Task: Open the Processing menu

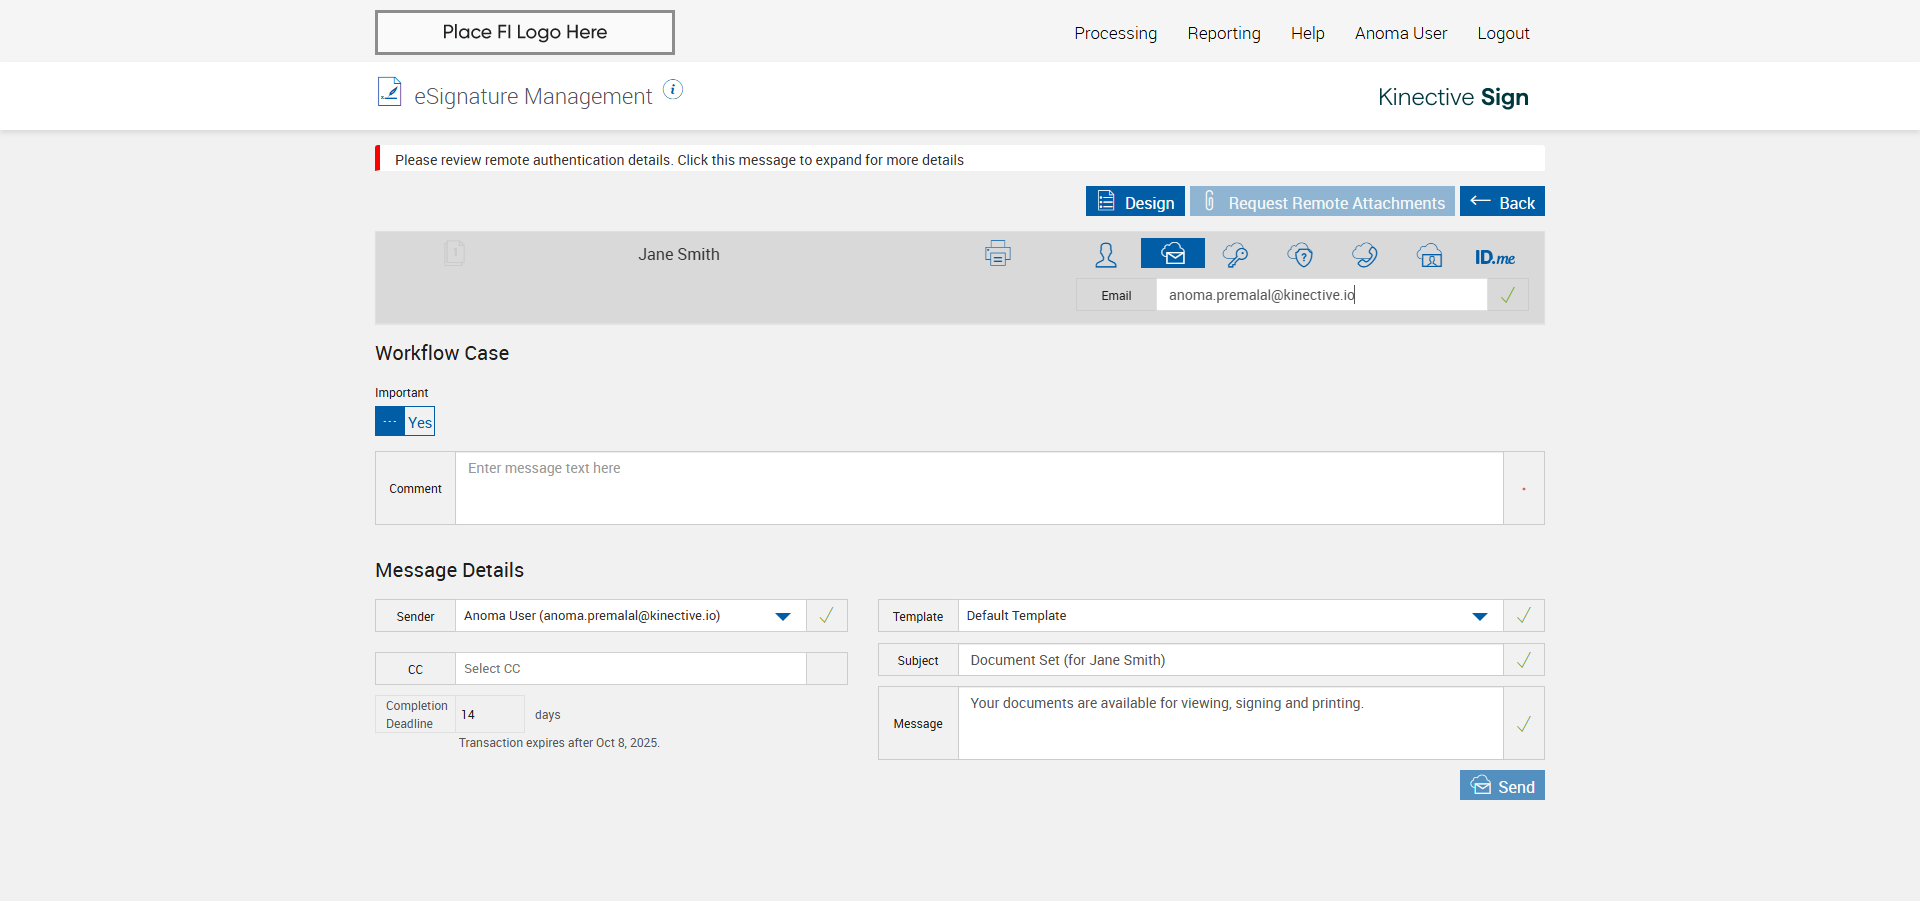Action: 1115,33
